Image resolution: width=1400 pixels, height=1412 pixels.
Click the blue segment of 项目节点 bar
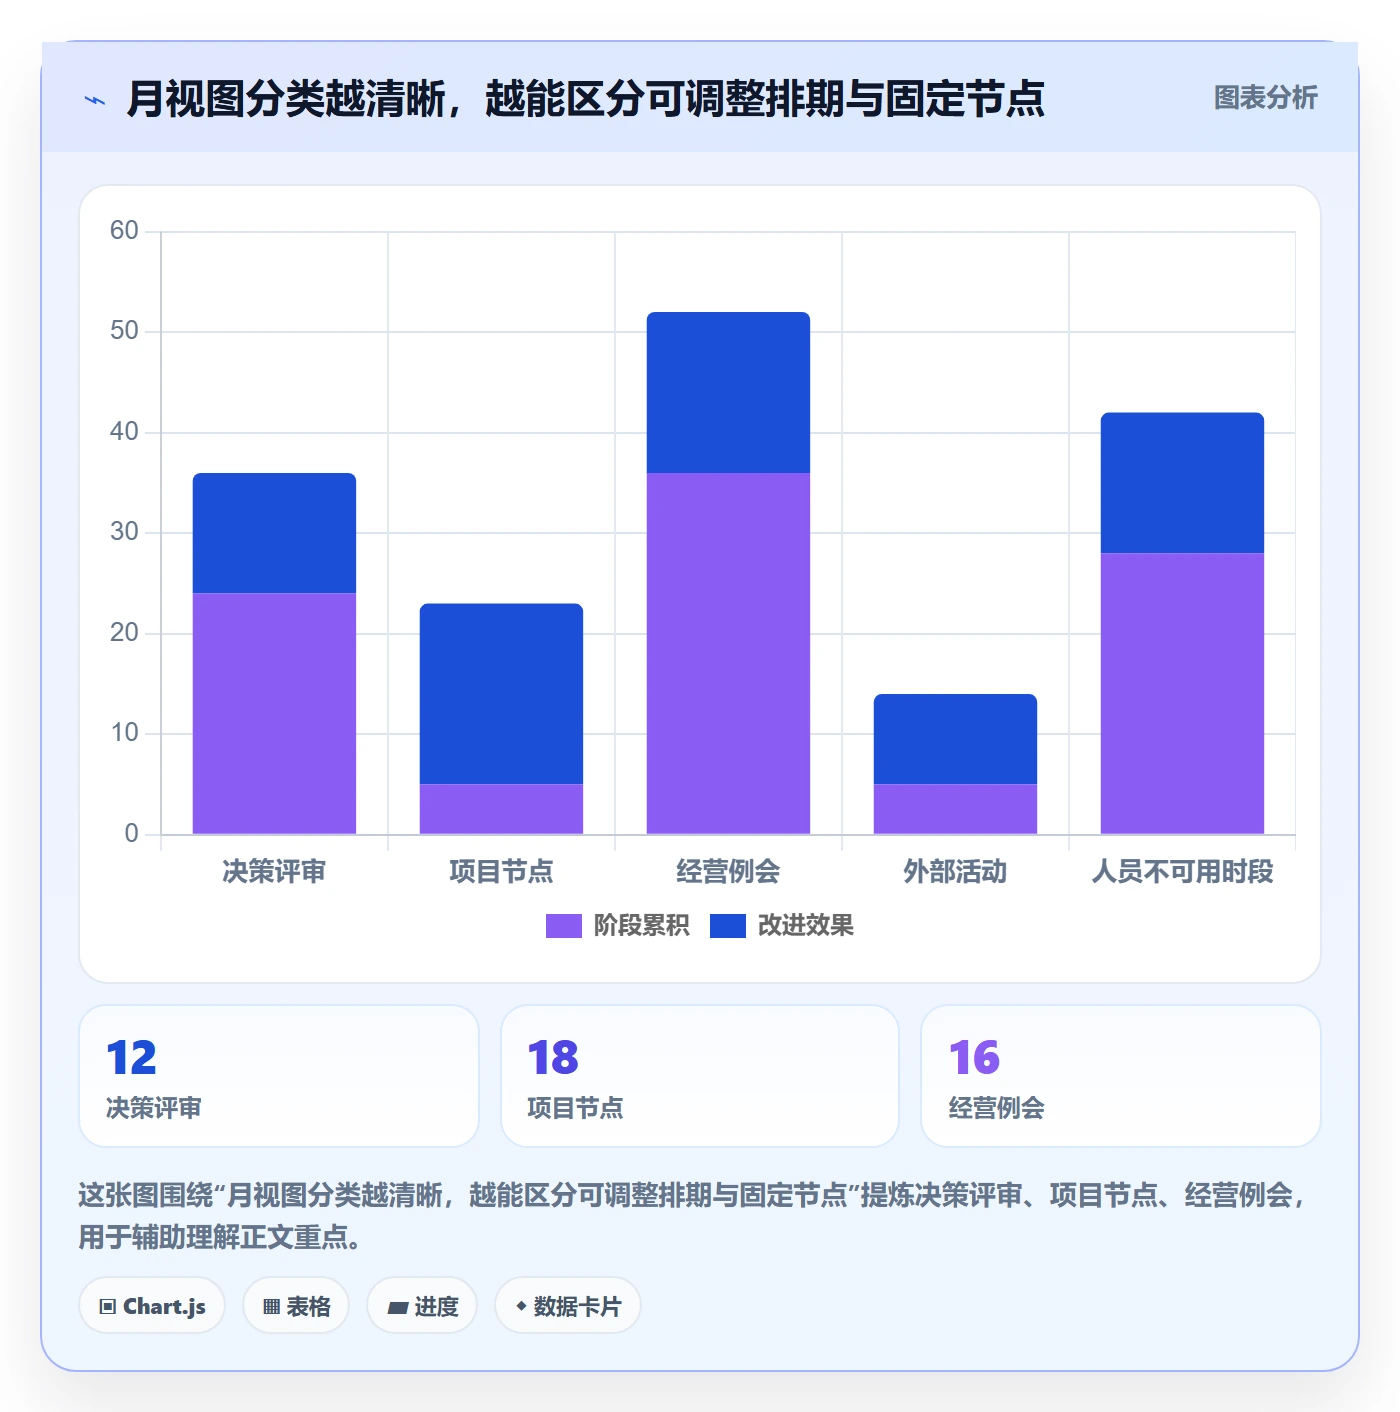click(501, 694)
